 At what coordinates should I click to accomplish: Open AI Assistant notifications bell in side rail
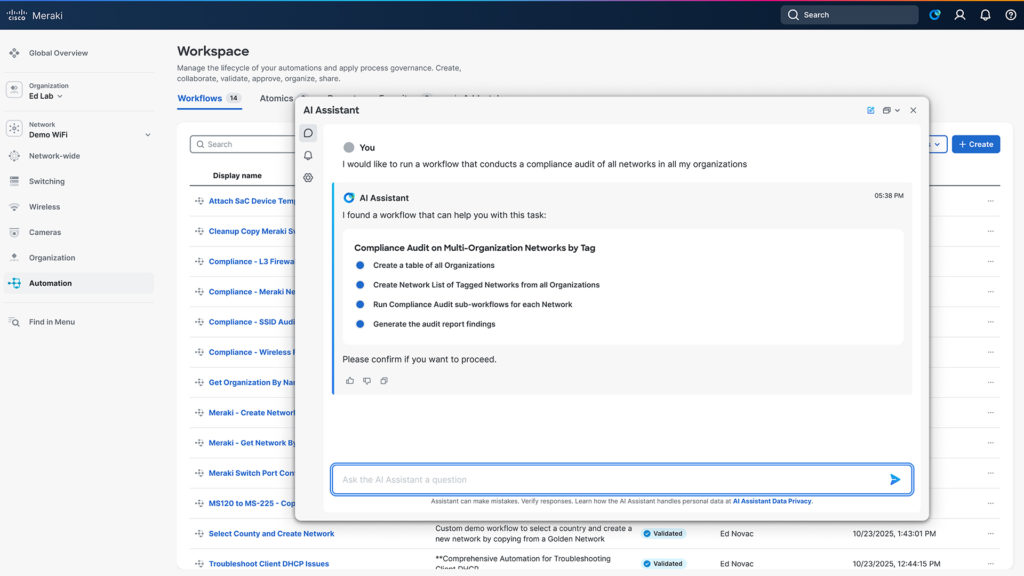[308, 155]
